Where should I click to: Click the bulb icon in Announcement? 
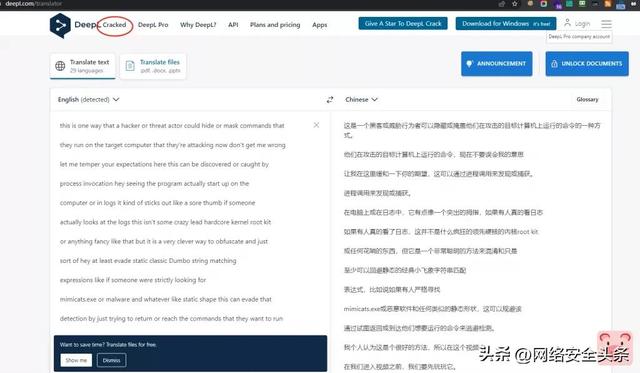[x=469, y=64]
